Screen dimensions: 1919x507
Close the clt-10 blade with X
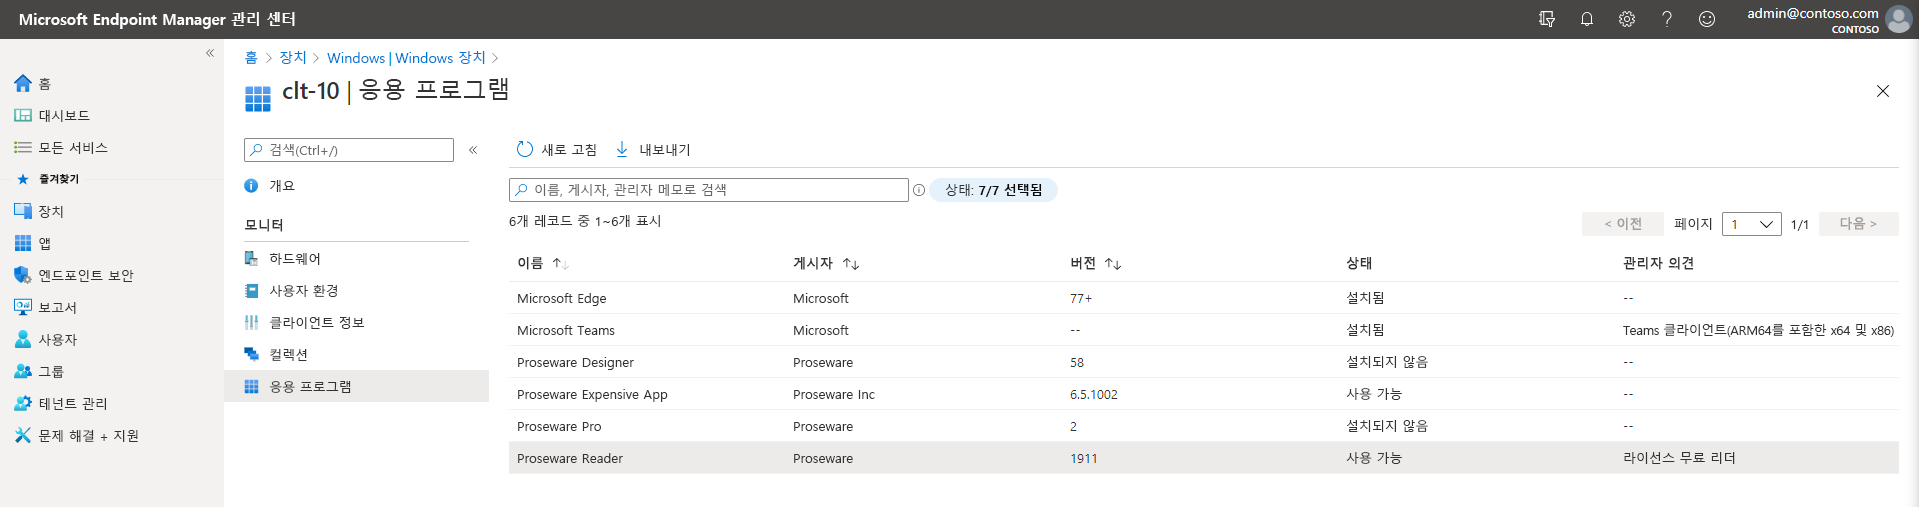point(1883,91)
